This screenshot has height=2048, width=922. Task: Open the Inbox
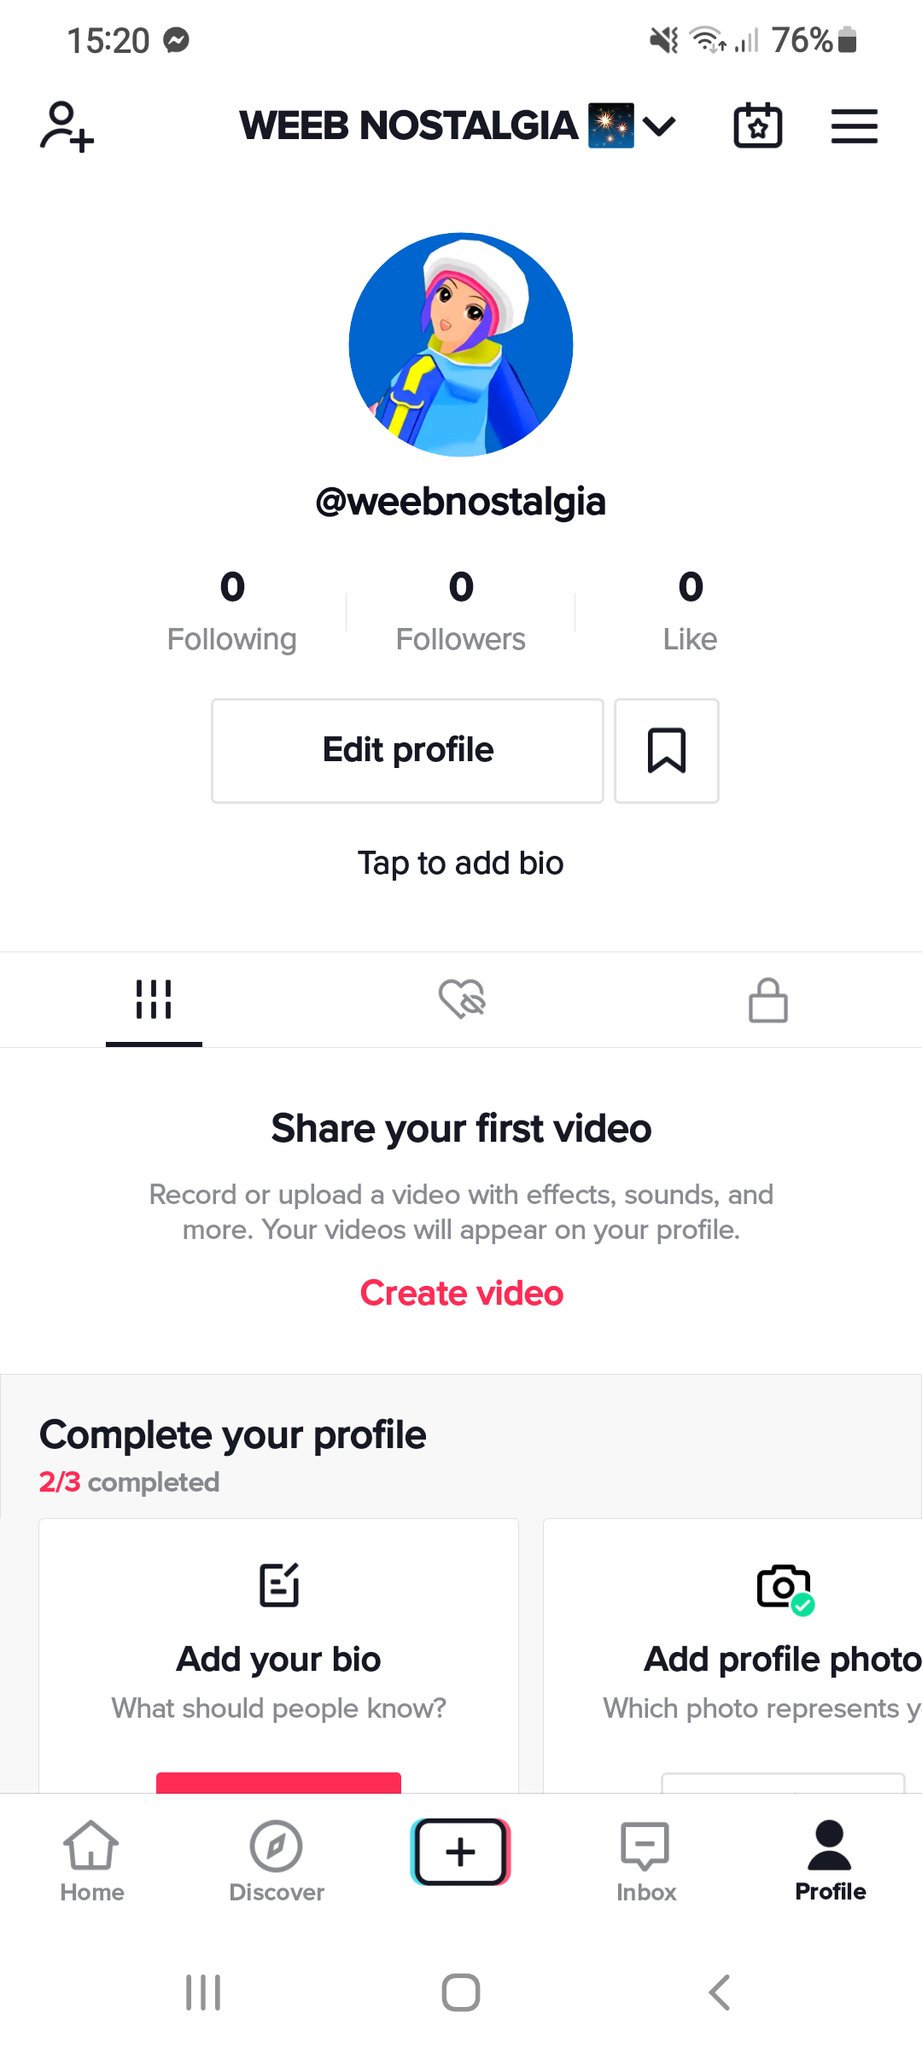tap(646, 1860)
